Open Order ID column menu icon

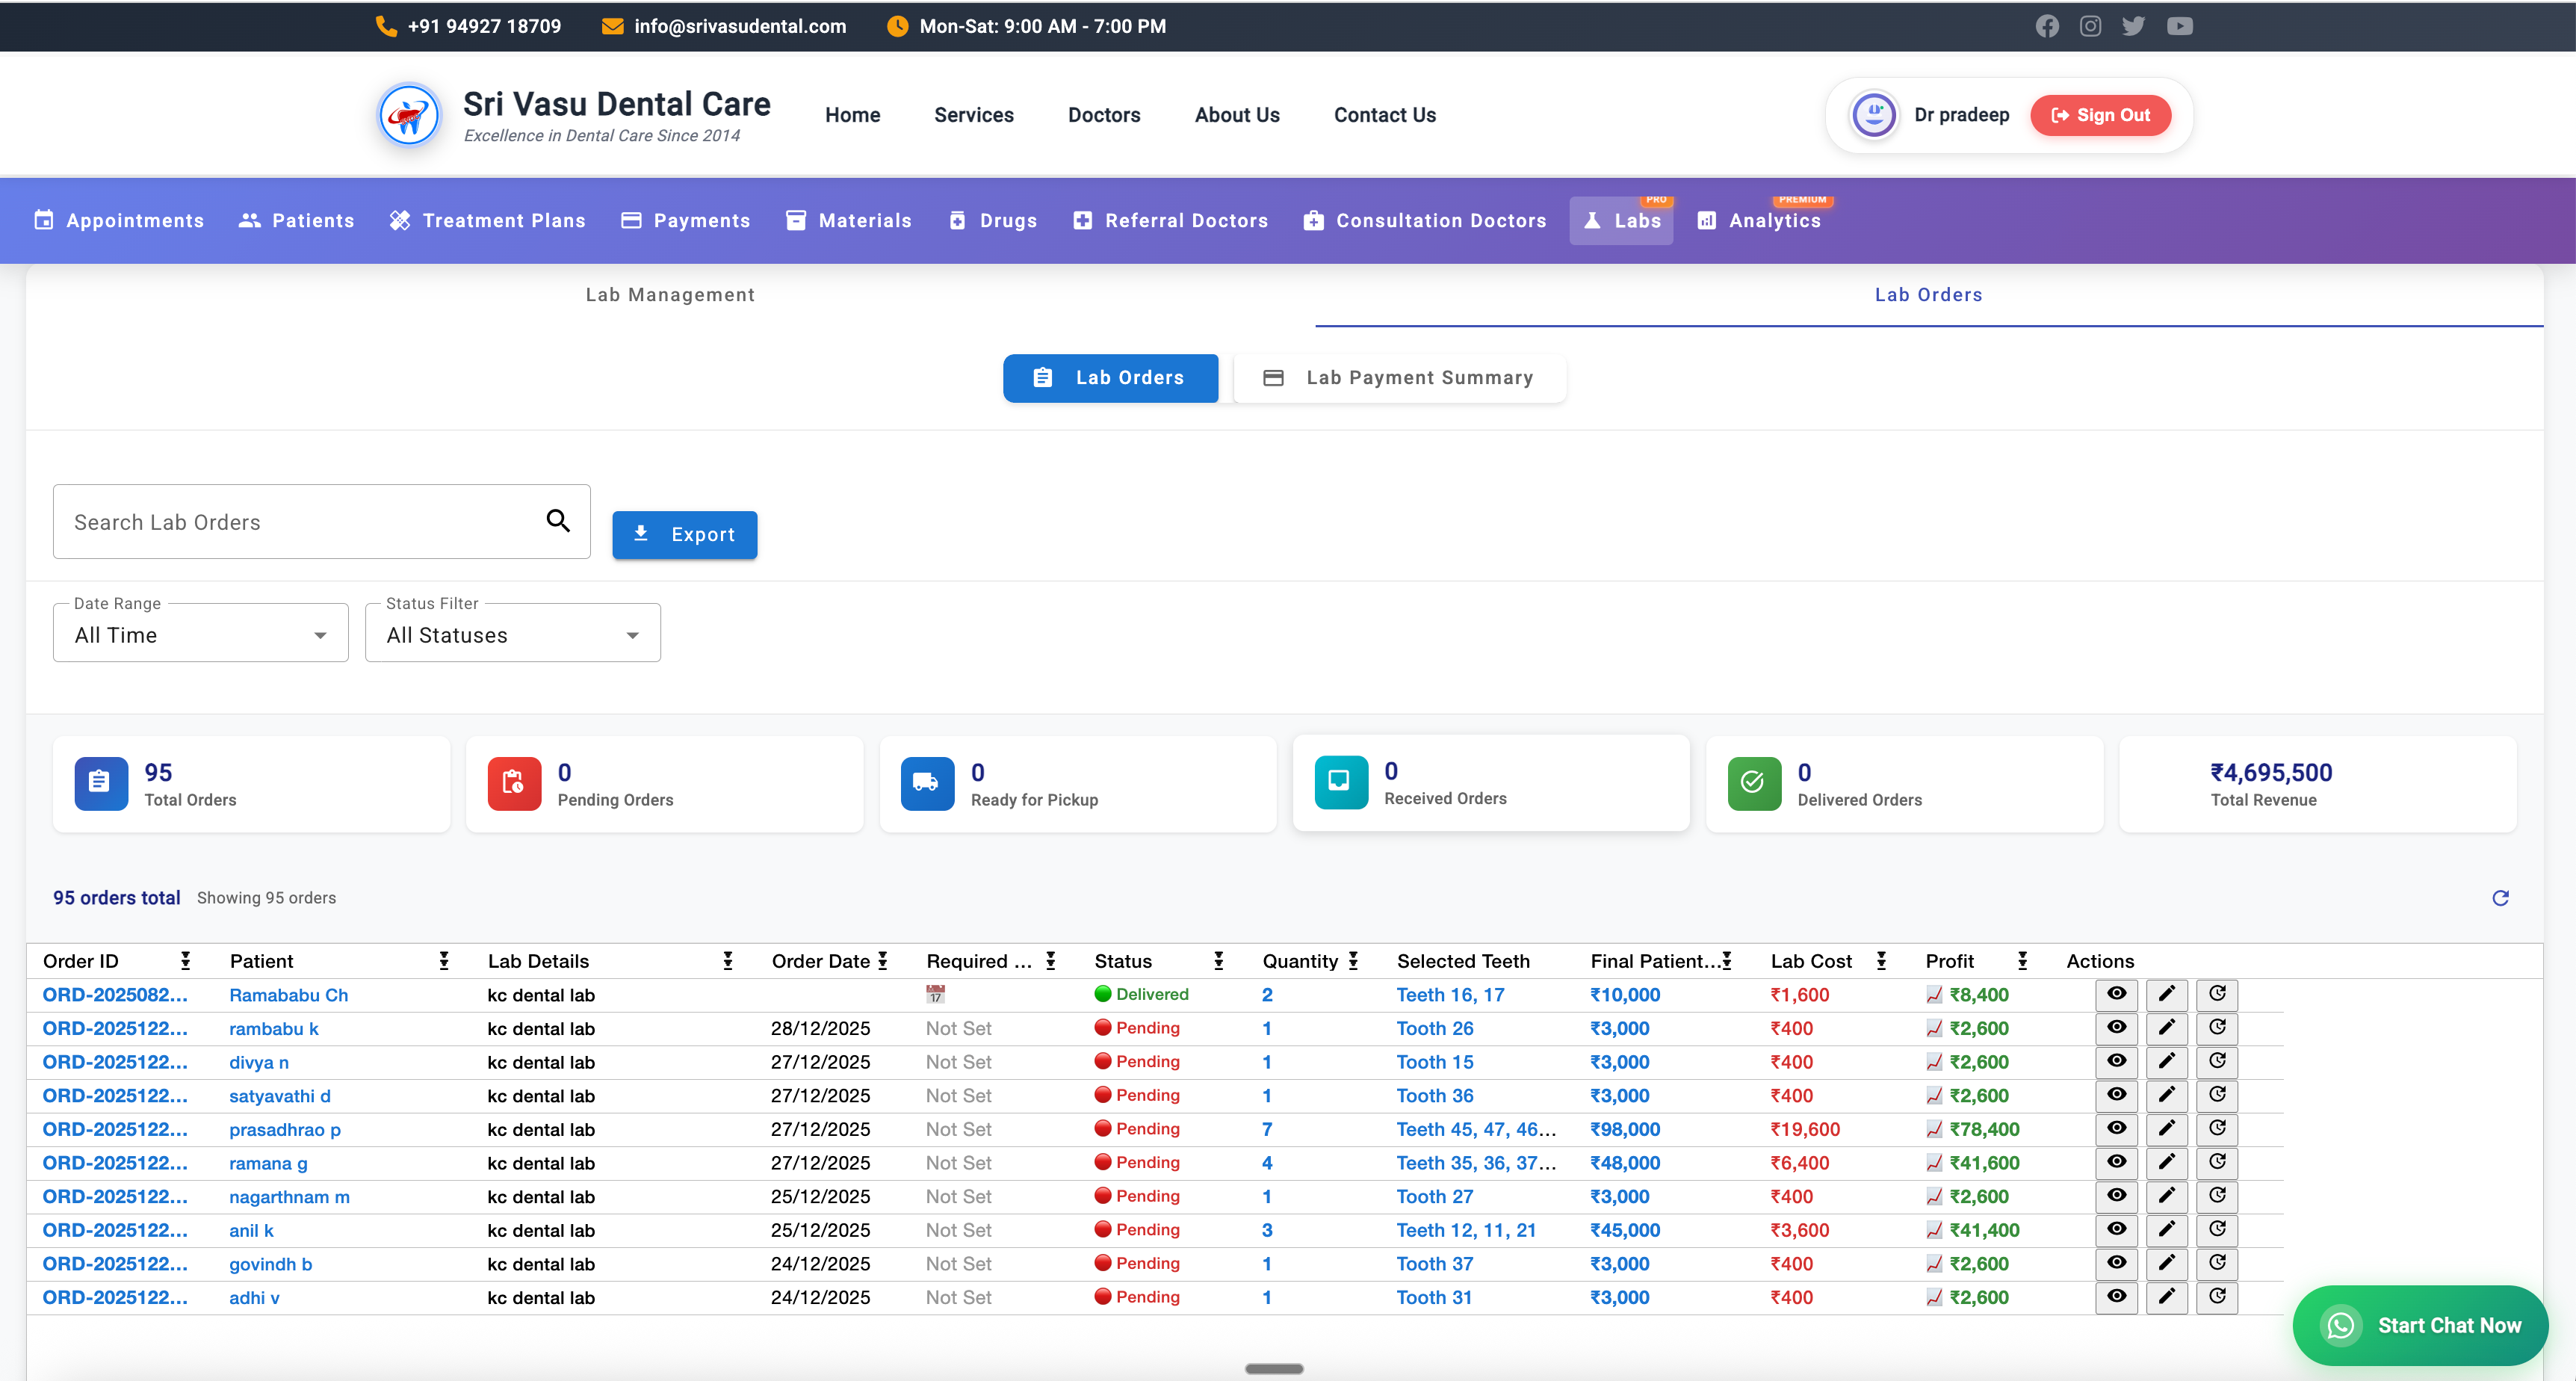click(x=185, y=961)
